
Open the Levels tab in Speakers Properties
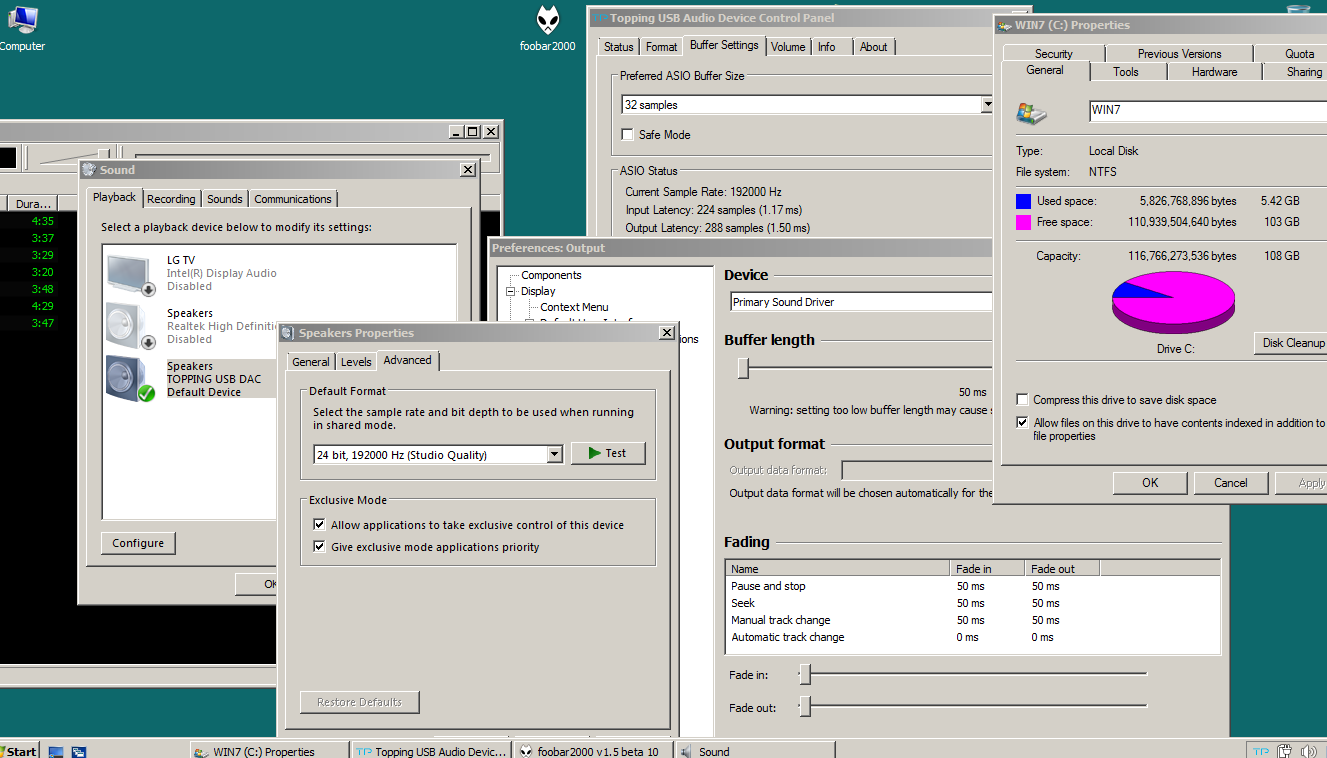[x=356, y=362]
